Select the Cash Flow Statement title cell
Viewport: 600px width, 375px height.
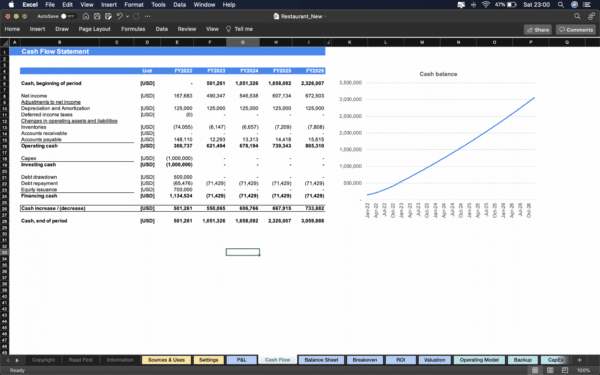pos(55,51)
